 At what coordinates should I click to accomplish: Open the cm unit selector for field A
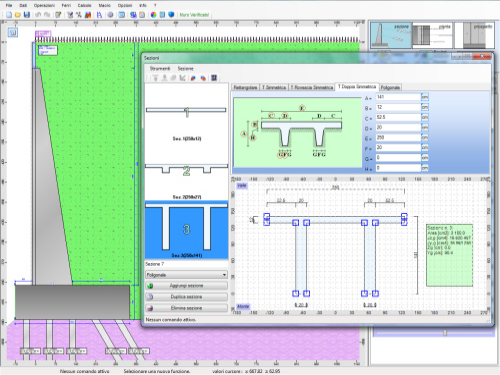[425, 97]
